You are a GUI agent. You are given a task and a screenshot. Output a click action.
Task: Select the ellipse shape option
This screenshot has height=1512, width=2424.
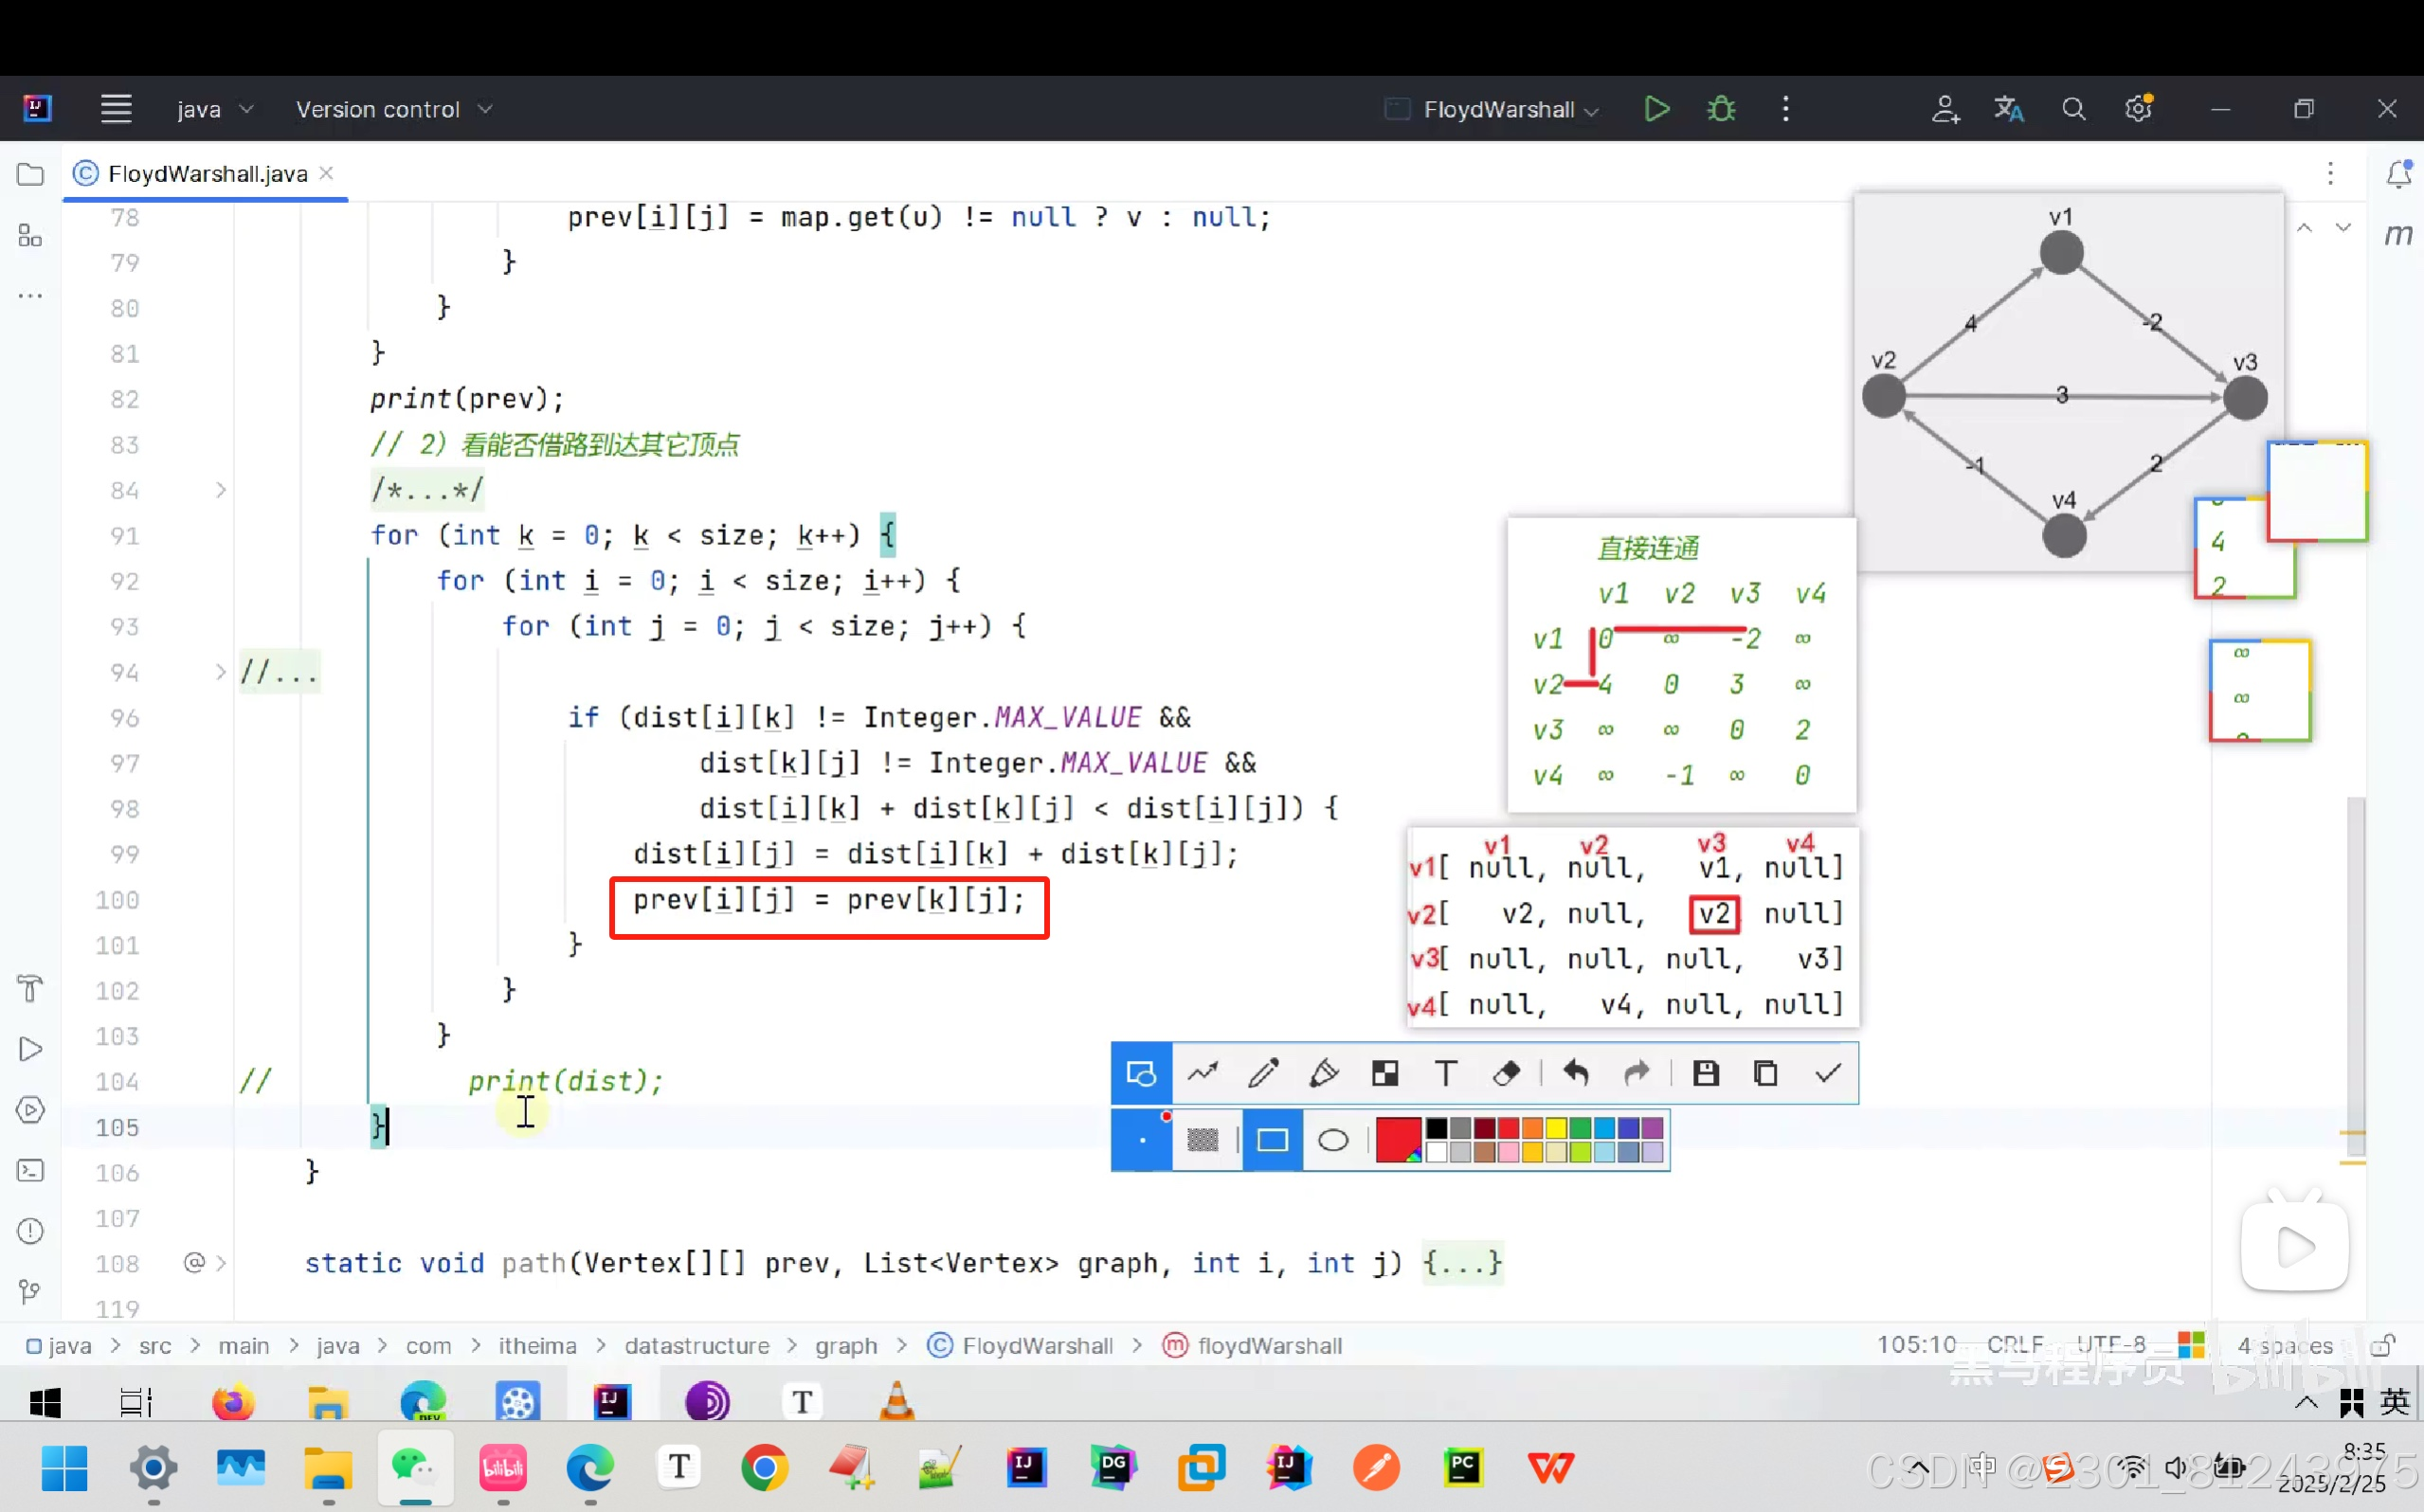coord(1332,1140)
